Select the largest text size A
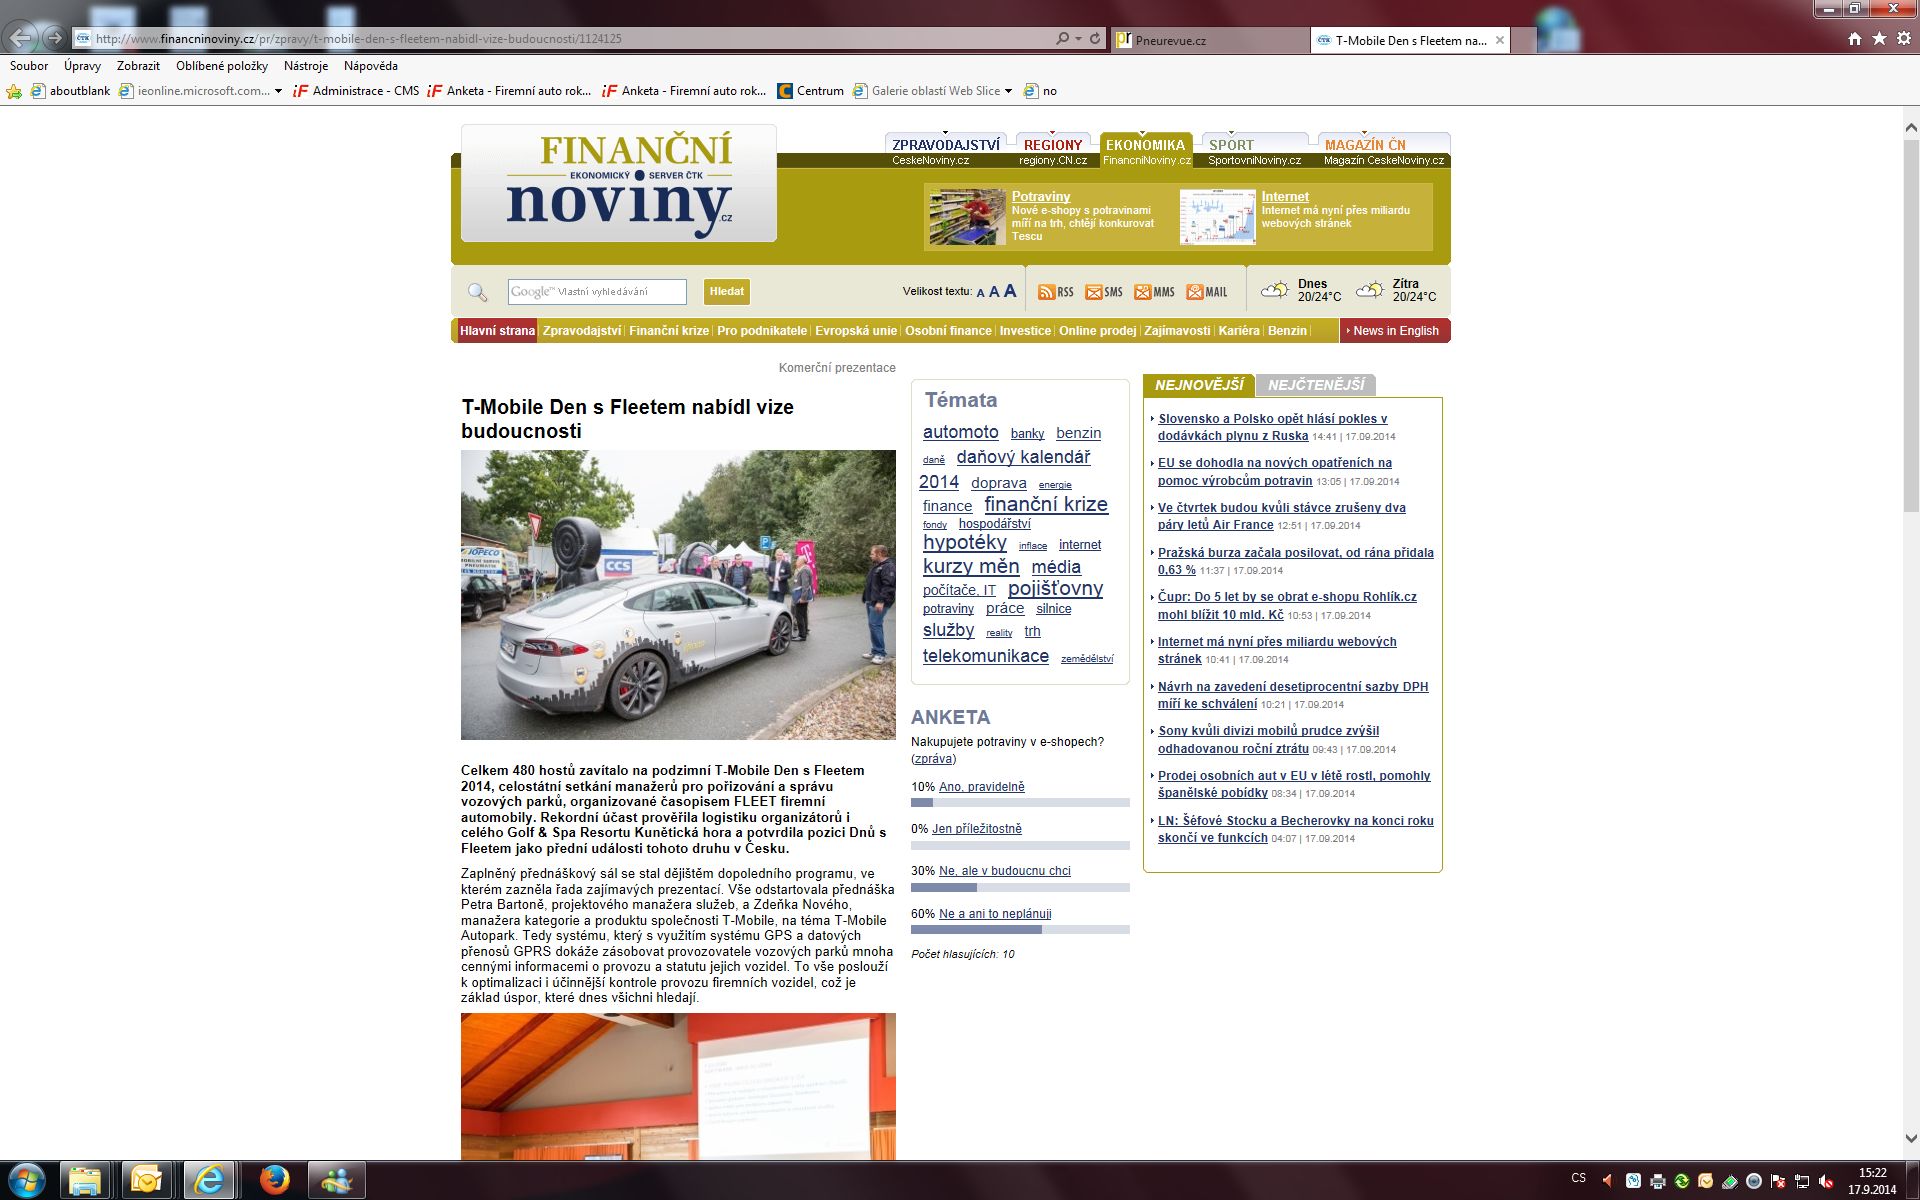This screenshot has height=1200, width=1920. tap(1010, 291)
